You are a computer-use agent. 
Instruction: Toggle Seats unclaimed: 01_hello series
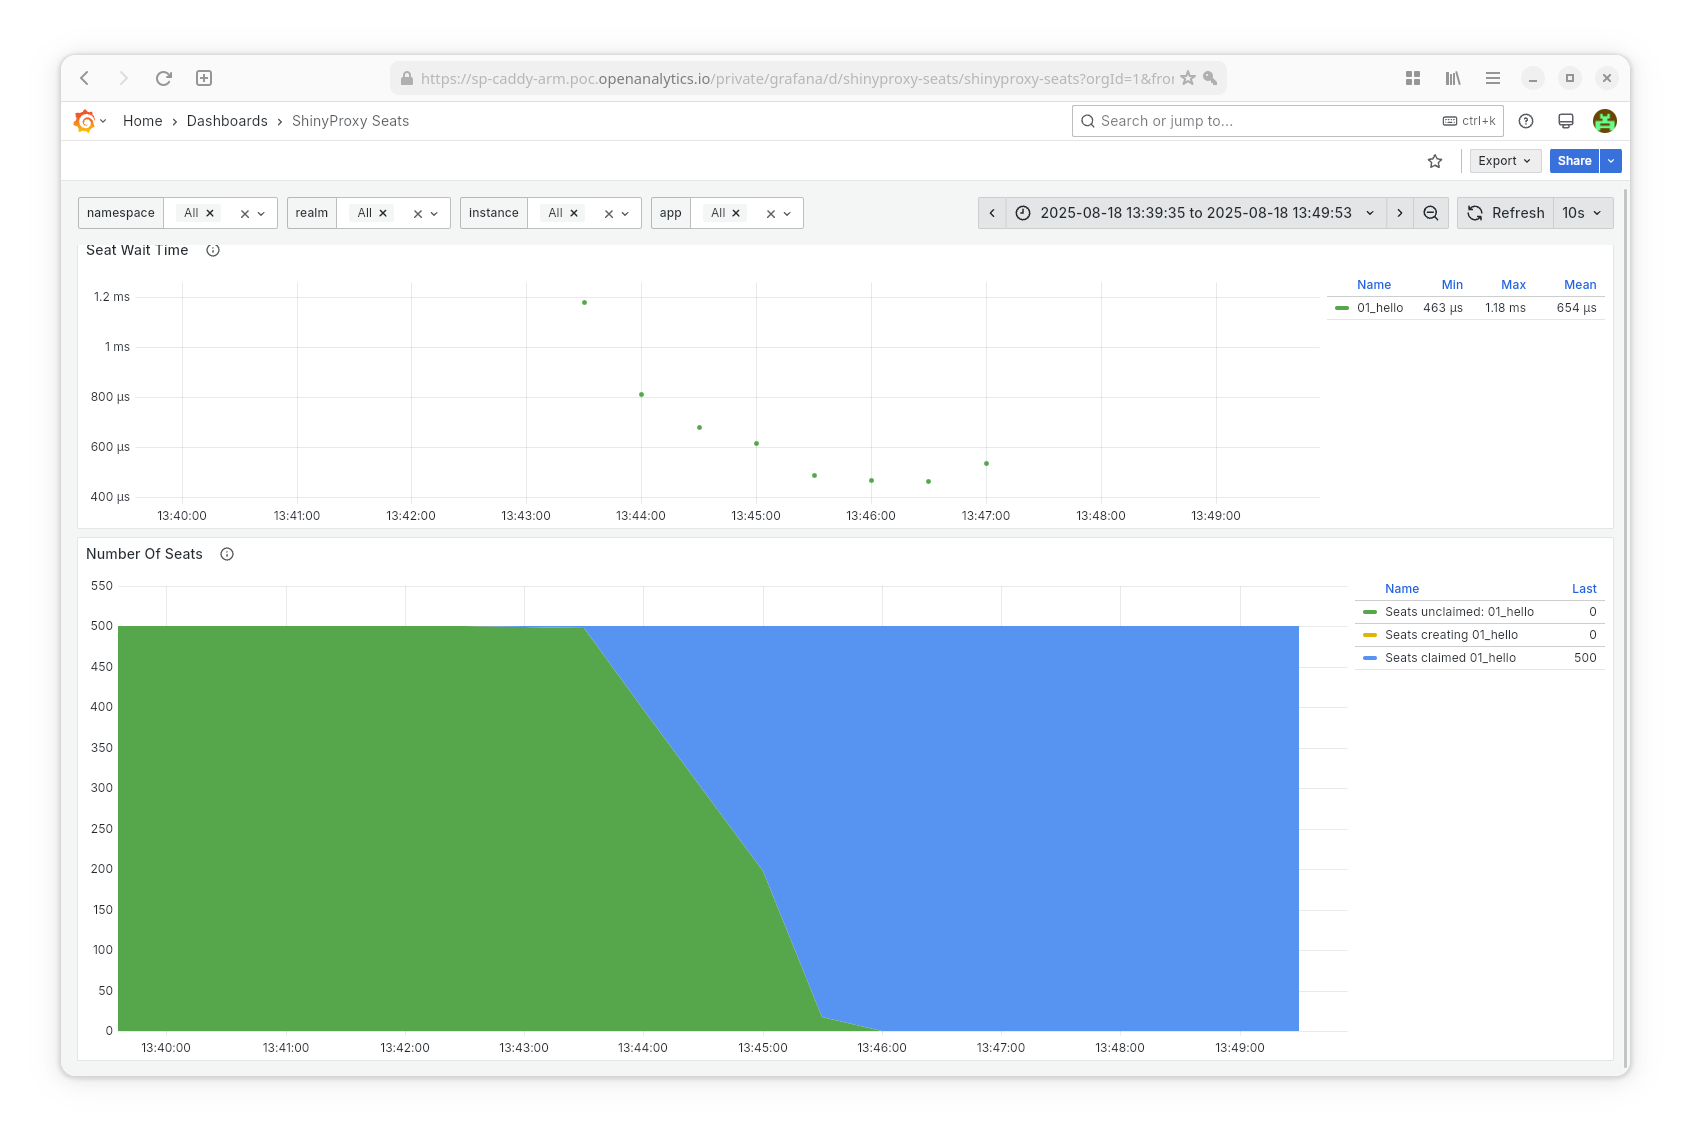tap(1459, 612)
